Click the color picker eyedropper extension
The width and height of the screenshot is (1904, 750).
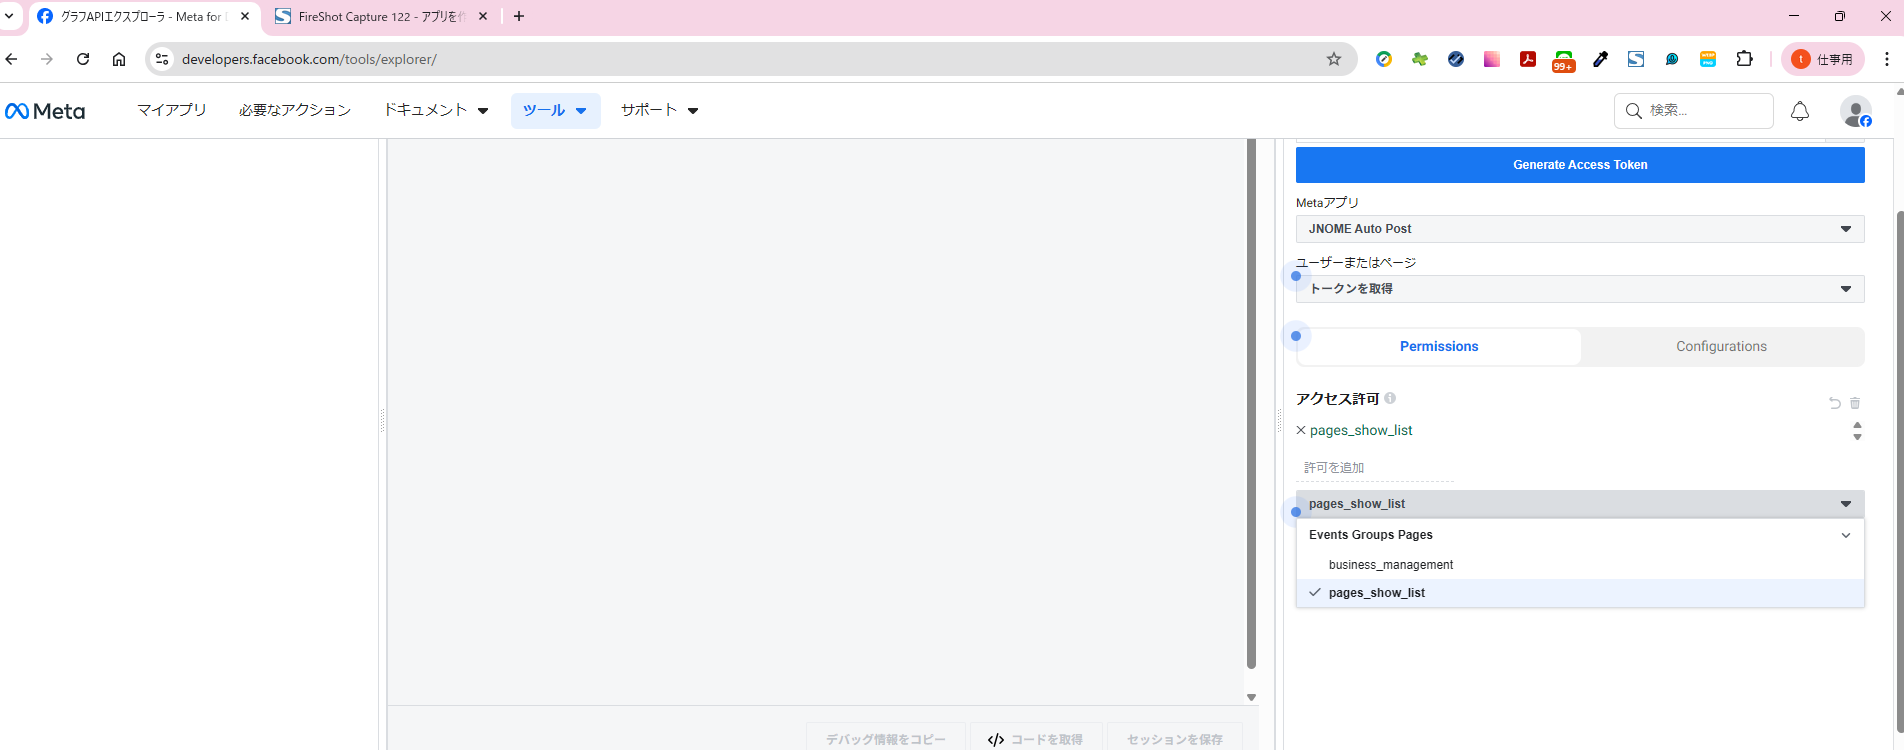point(1600,59)
